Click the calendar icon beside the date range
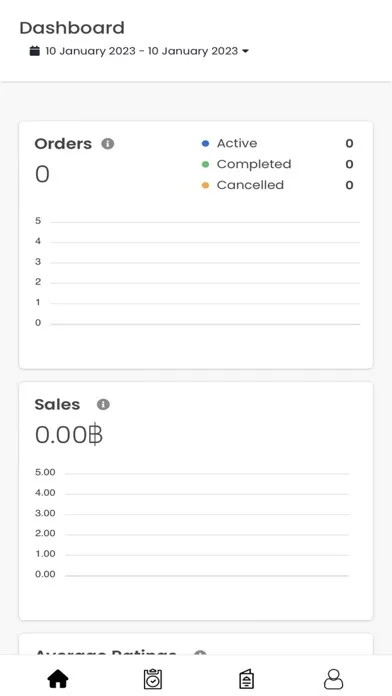This screenshot has height=696, width=392. (35, 51)
